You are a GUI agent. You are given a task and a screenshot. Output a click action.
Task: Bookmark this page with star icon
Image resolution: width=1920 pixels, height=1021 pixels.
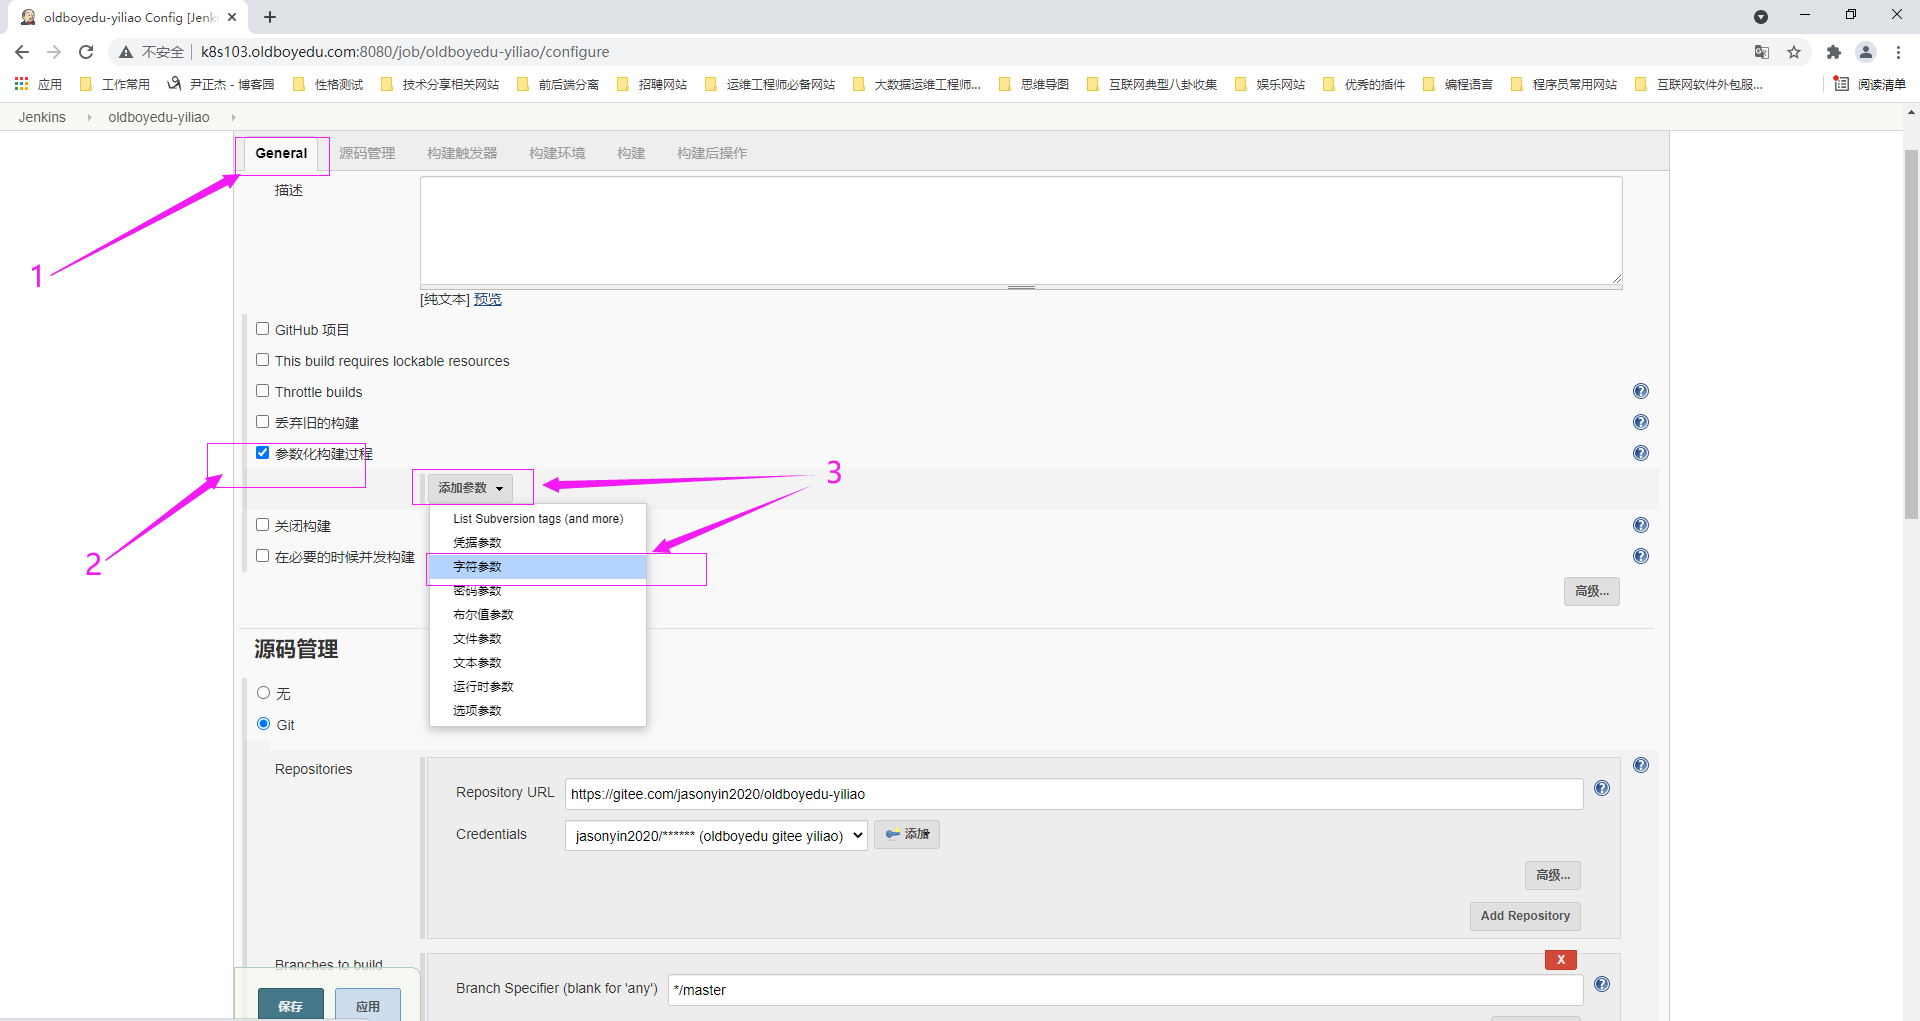point(1794,52)
